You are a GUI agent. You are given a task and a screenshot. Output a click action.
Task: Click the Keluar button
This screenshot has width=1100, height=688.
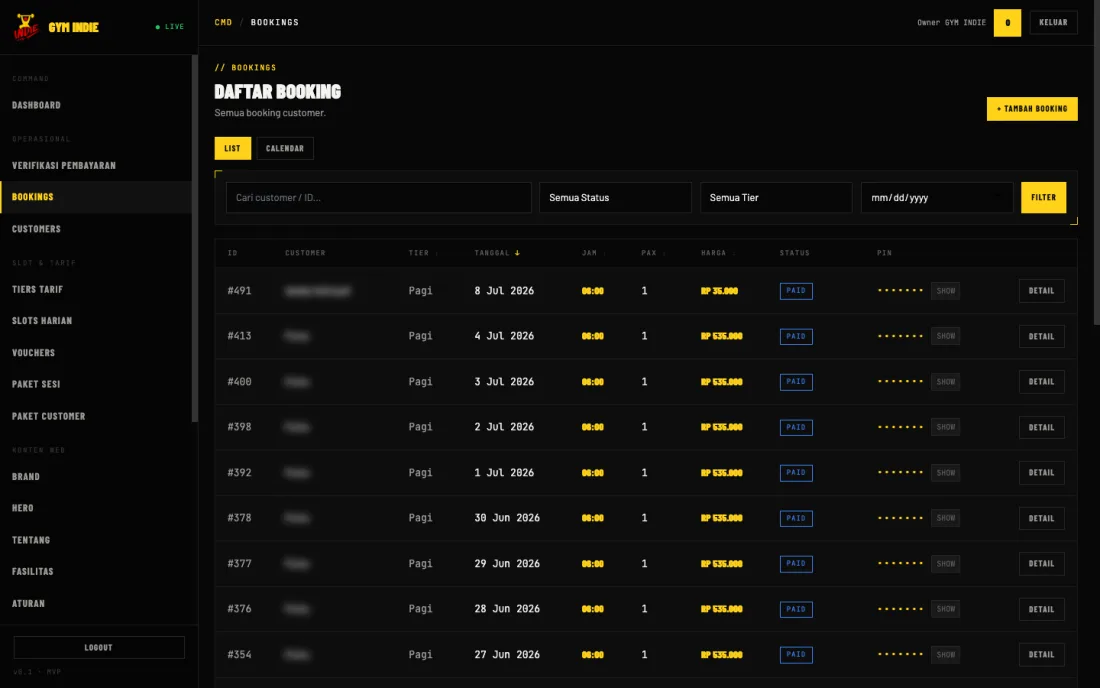coord(1053,22)
